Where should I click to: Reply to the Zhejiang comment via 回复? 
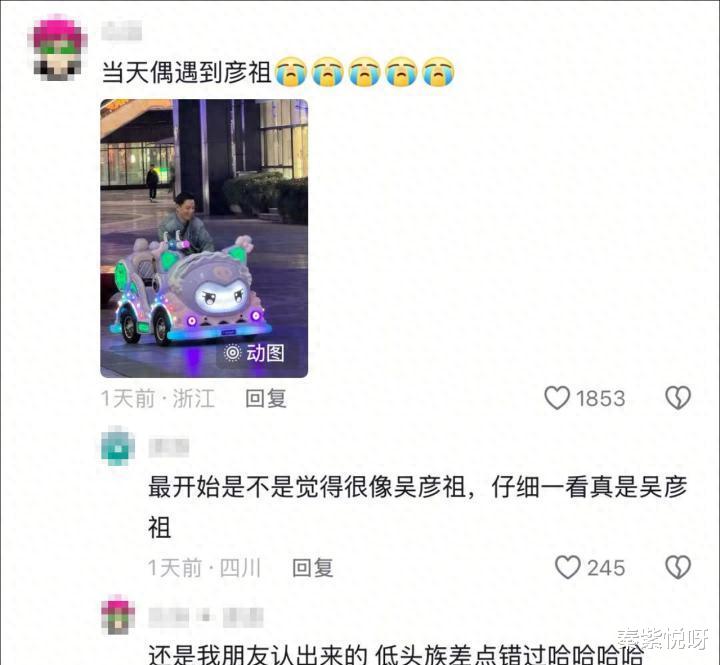[266, 398]
